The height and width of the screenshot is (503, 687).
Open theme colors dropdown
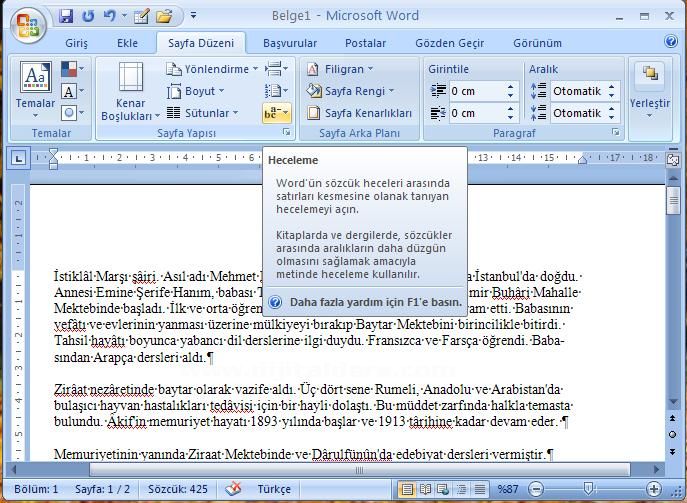click(x=72, y=69)
